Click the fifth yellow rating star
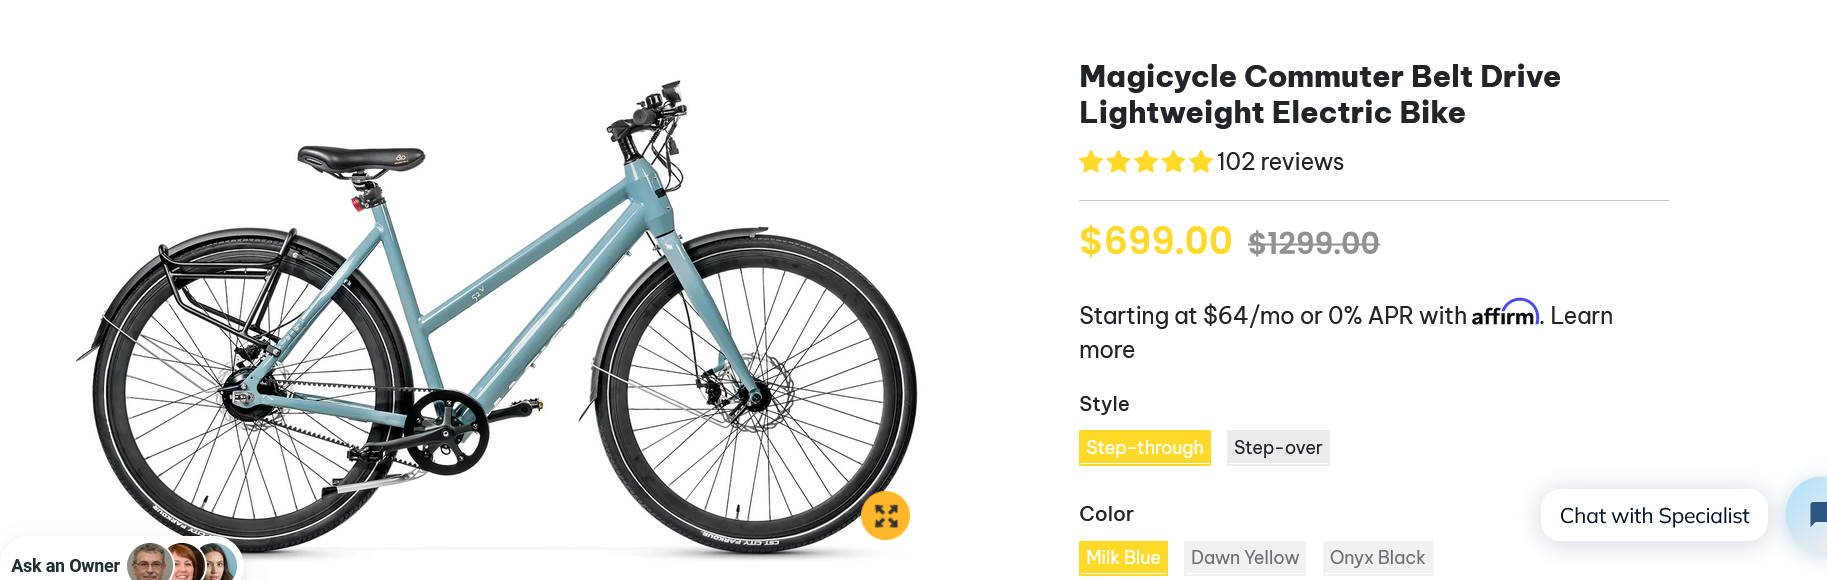1827x580 pixels. coord(1200,162)
